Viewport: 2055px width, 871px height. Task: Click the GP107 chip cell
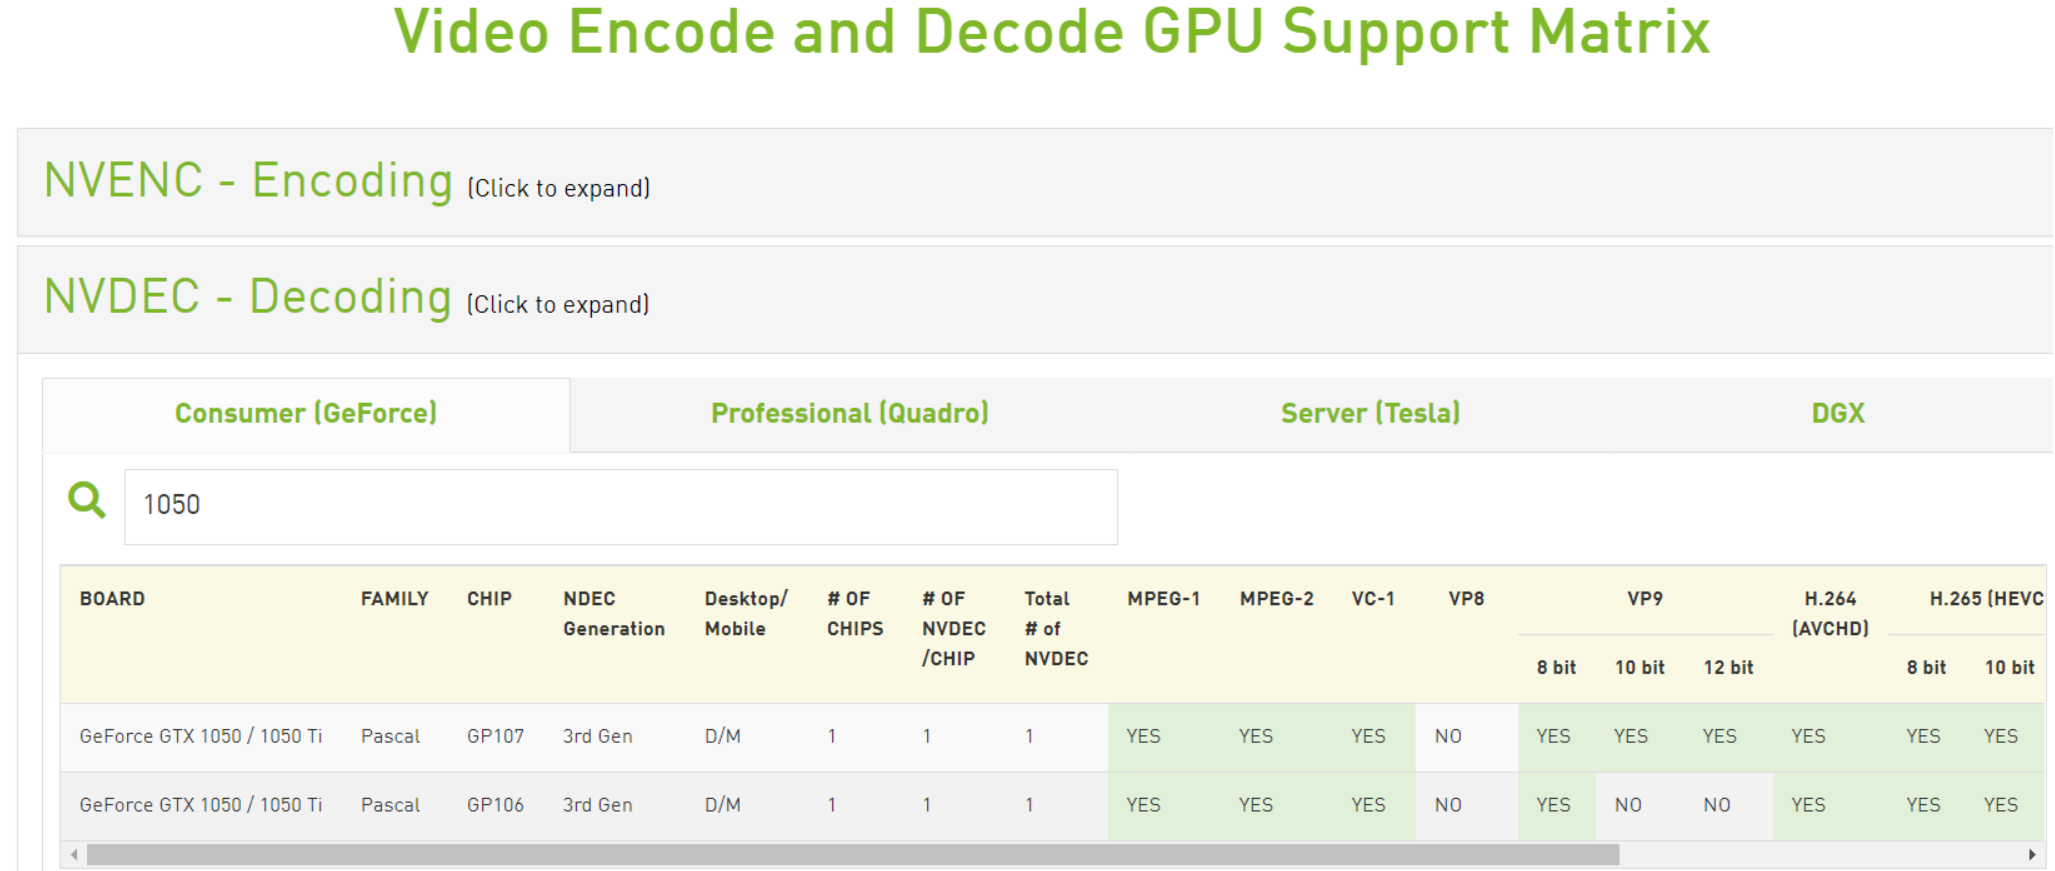495,737
